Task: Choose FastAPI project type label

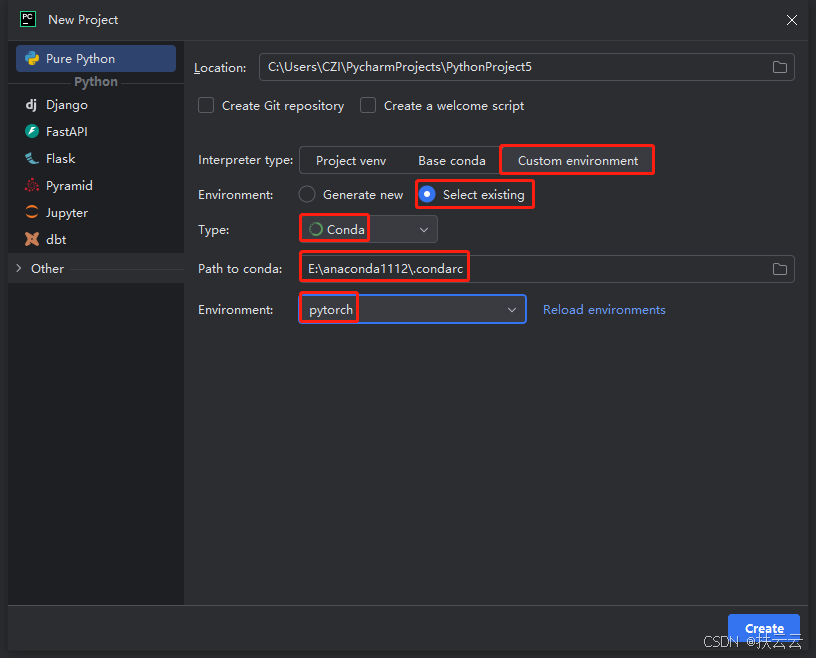Action: [67, 132]
